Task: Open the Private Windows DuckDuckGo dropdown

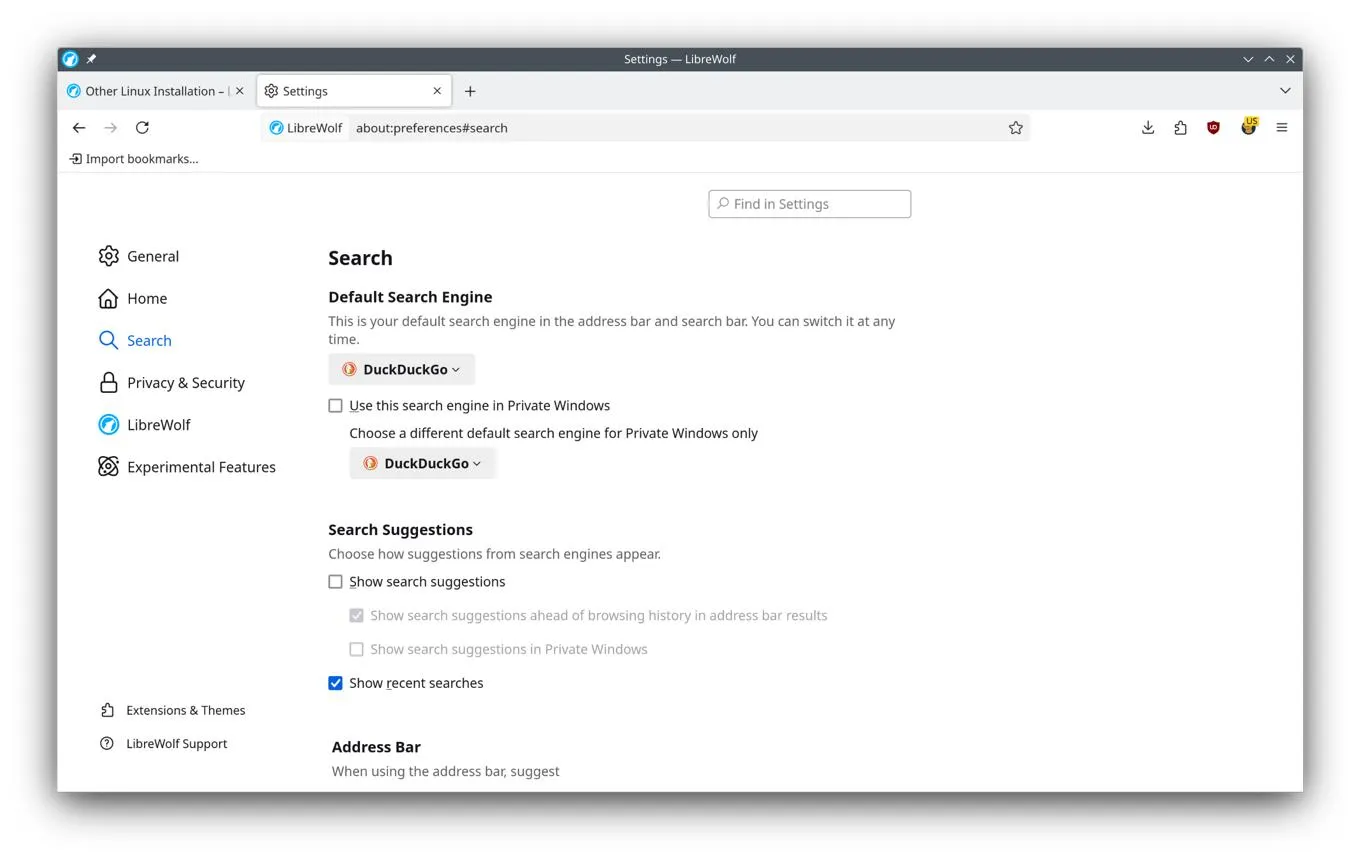Action: click(423, 464)
